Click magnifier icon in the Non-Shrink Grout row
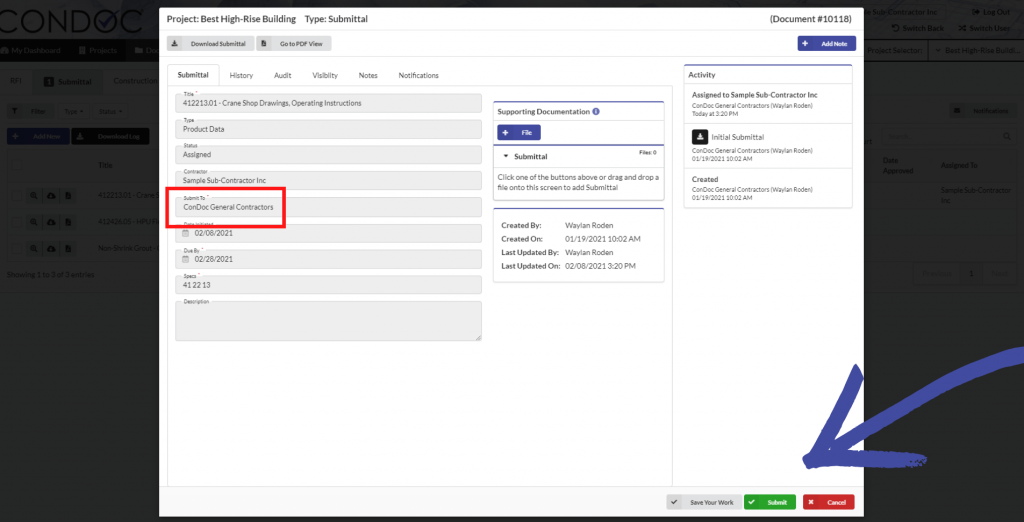The width and height of the screenshot is (1024, 522). (33, 248)
